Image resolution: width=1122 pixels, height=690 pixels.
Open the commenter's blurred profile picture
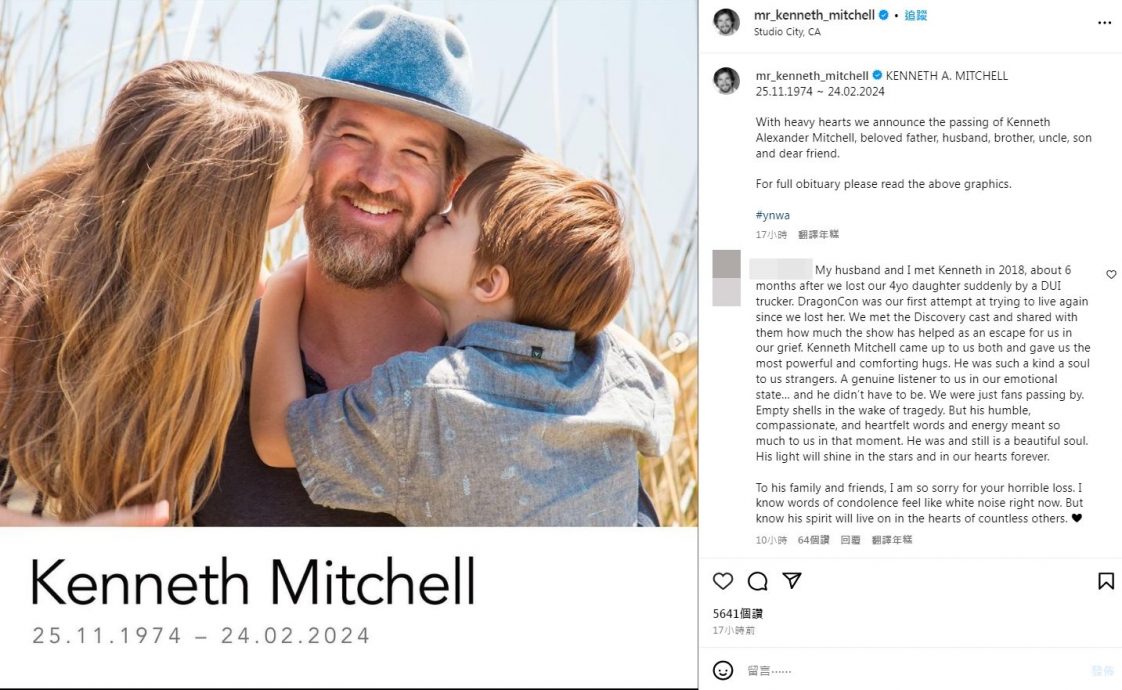(727, 278)
